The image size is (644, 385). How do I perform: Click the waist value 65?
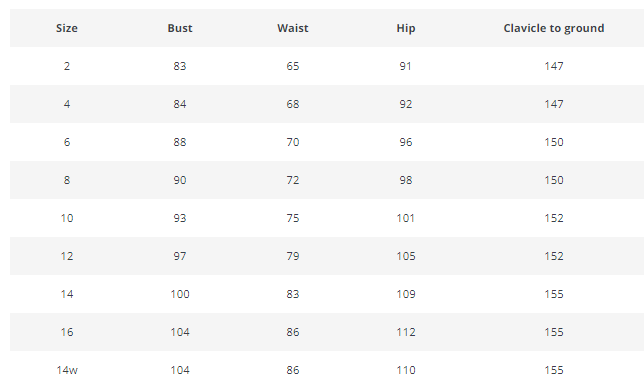[x=292, y=66]
